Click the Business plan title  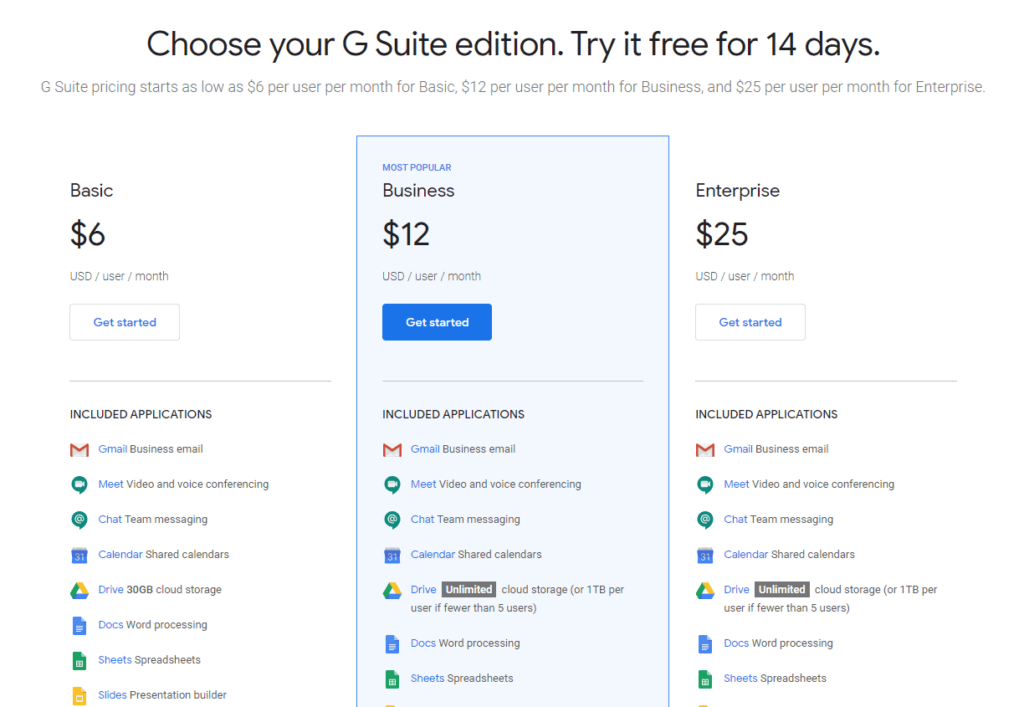coord(418,191)
